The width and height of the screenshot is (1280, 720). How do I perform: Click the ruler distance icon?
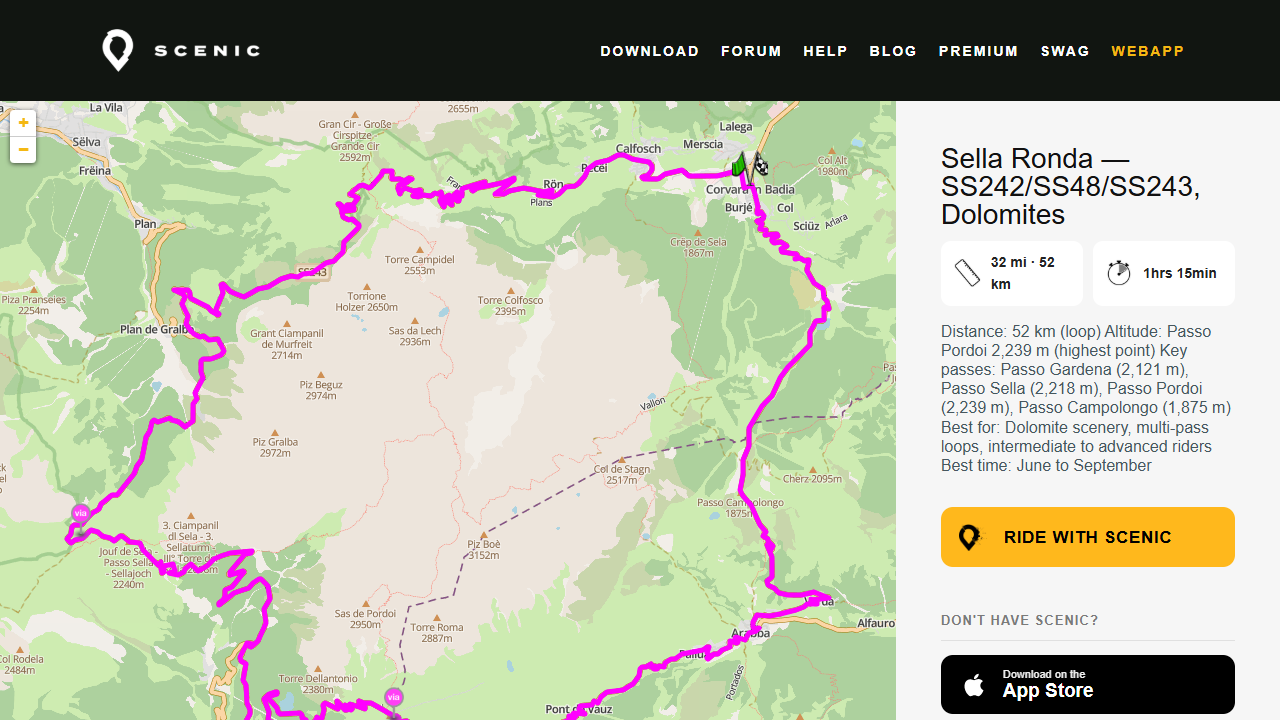tap(967, 273)
